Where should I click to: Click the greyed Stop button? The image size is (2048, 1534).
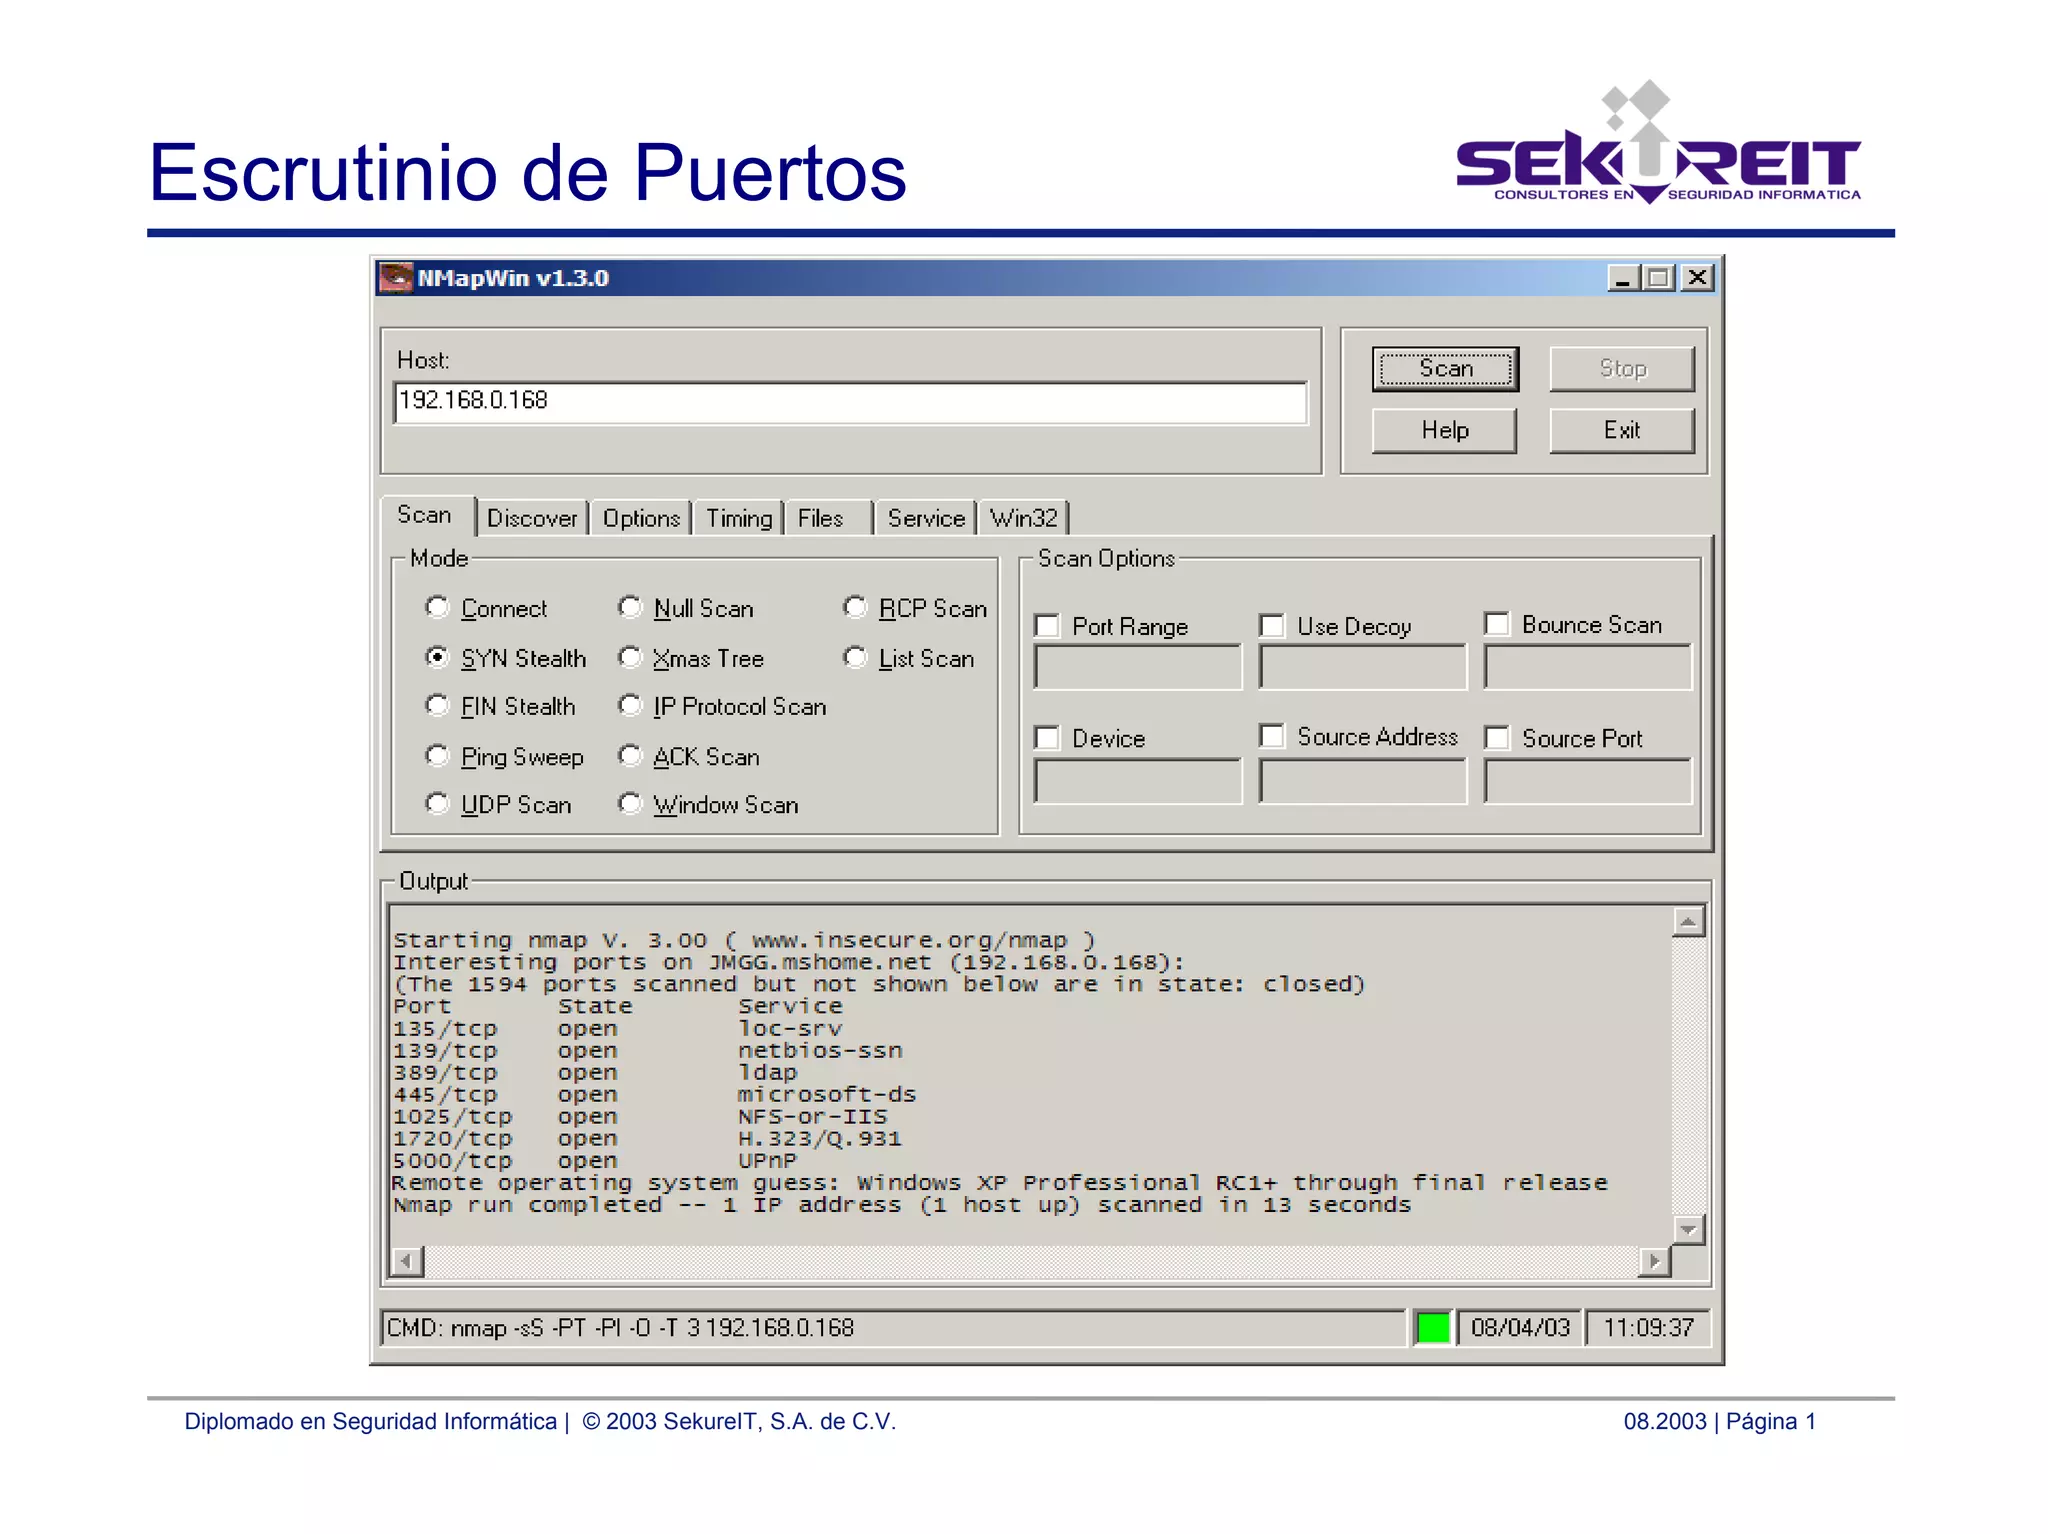1621,368
